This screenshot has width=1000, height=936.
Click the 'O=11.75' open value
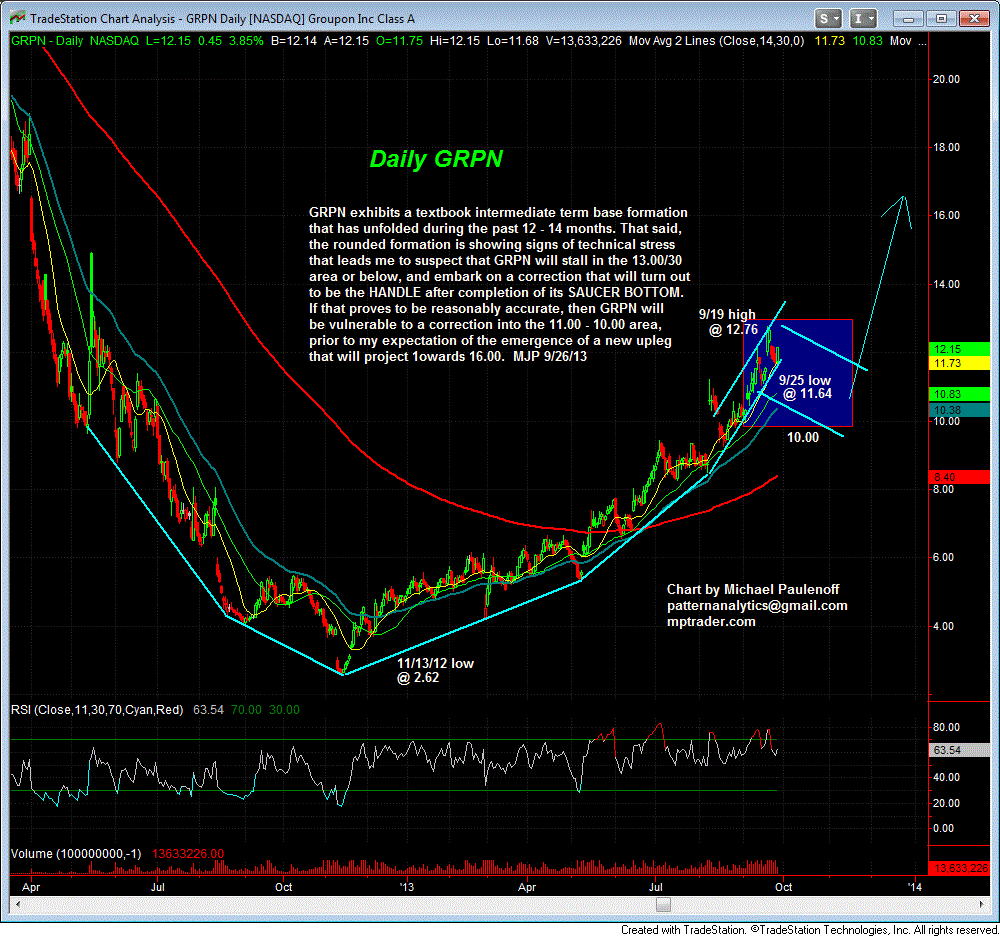coord(399,41)
